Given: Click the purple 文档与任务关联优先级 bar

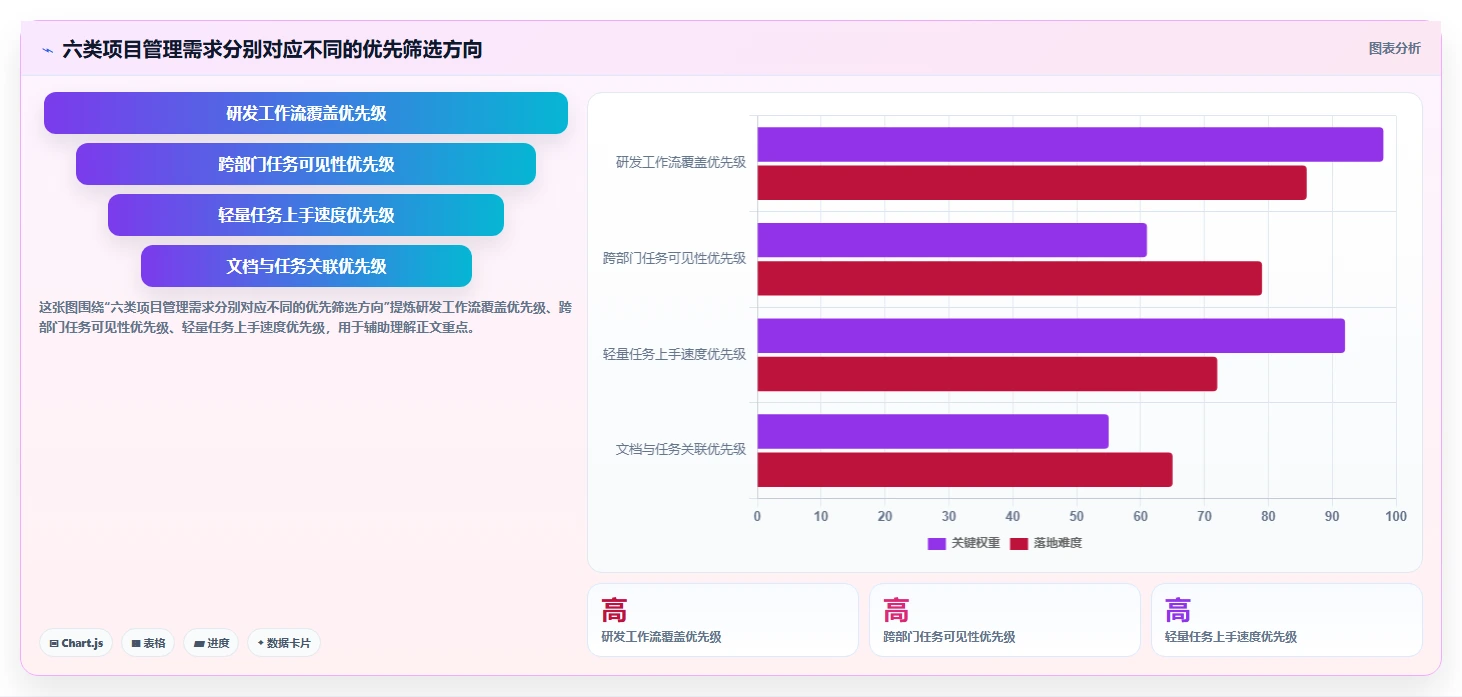Looking at the screenshot, I should [933, 431].
